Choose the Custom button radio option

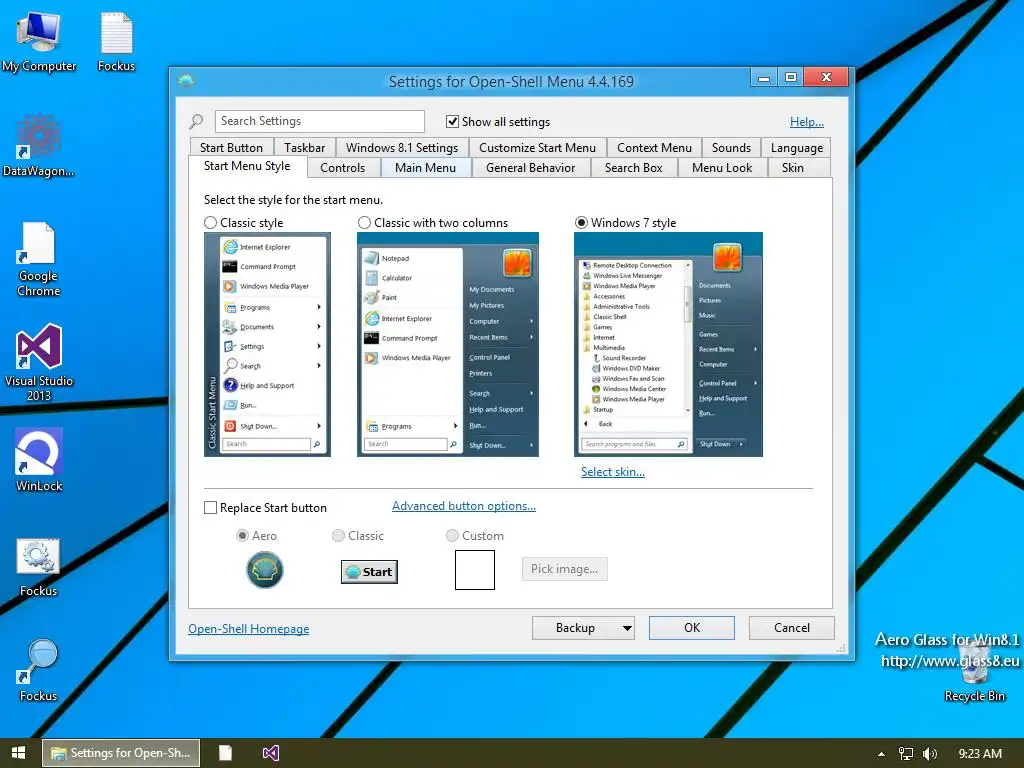click(x=452, y=536)
